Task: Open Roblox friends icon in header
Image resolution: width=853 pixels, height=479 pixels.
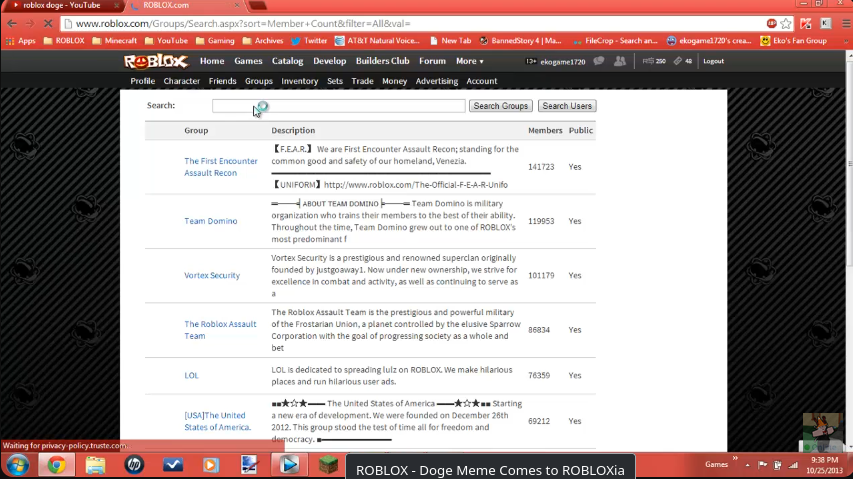Action: click(620, 61)
